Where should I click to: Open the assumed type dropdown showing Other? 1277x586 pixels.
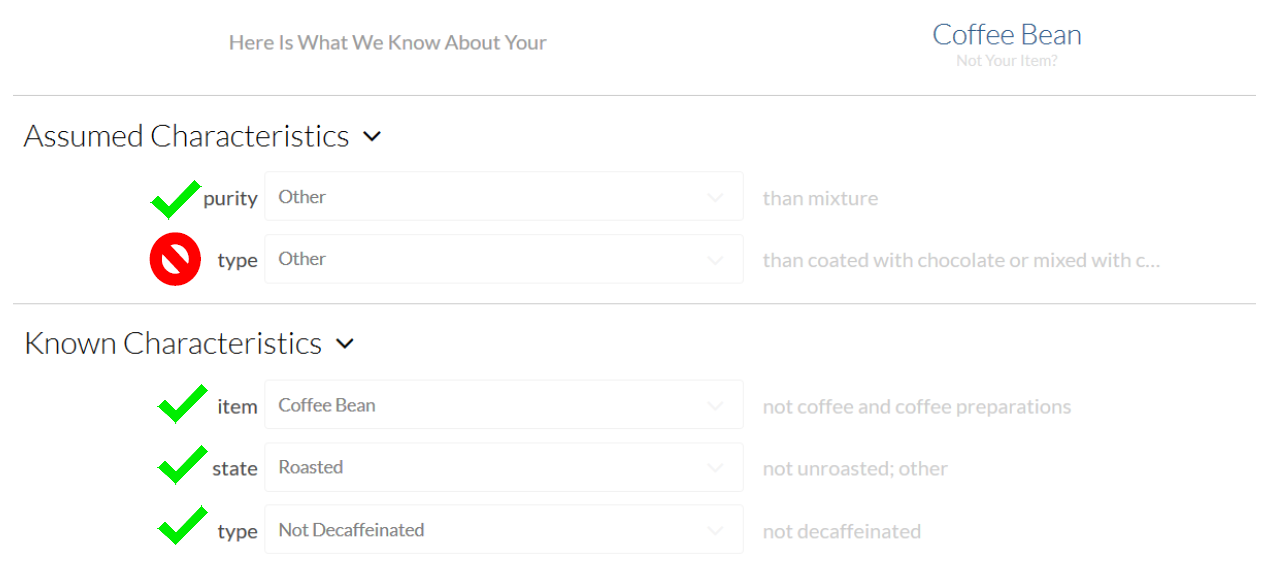[504, 259]
